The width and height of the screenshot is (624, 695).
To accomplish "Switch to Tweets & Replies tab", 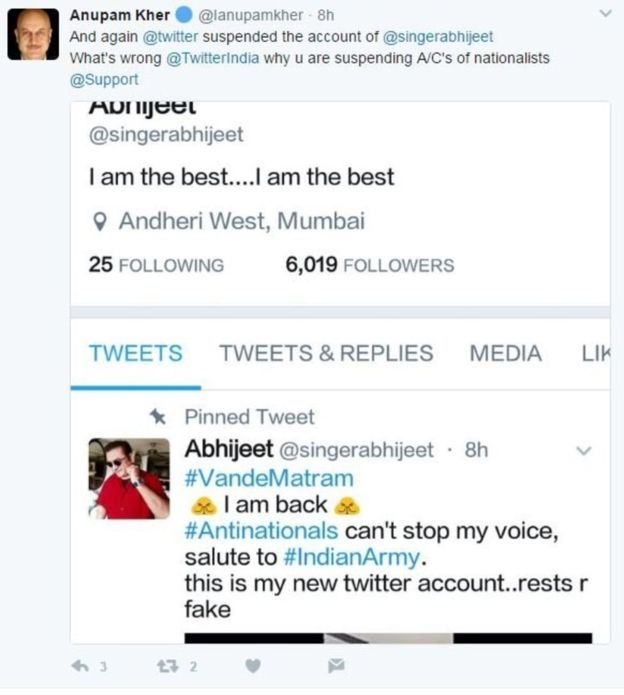I will pyautogui.click(x=326, y=353).
